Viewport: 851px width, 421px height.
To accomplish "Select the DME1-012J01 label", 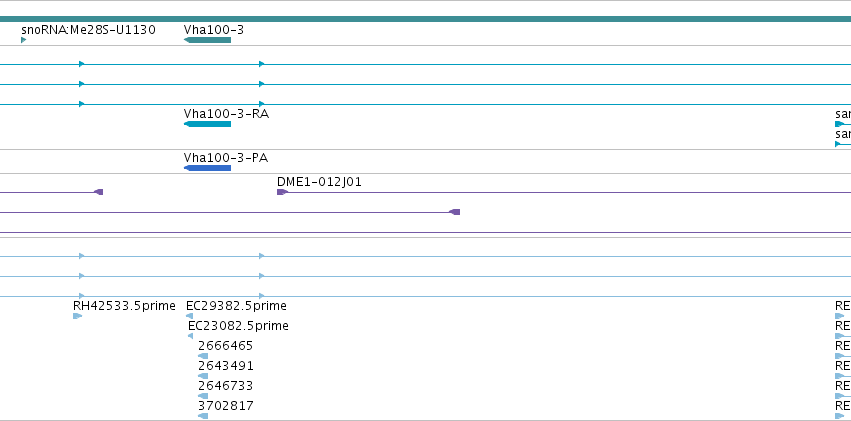I will [x=319, y=182].
